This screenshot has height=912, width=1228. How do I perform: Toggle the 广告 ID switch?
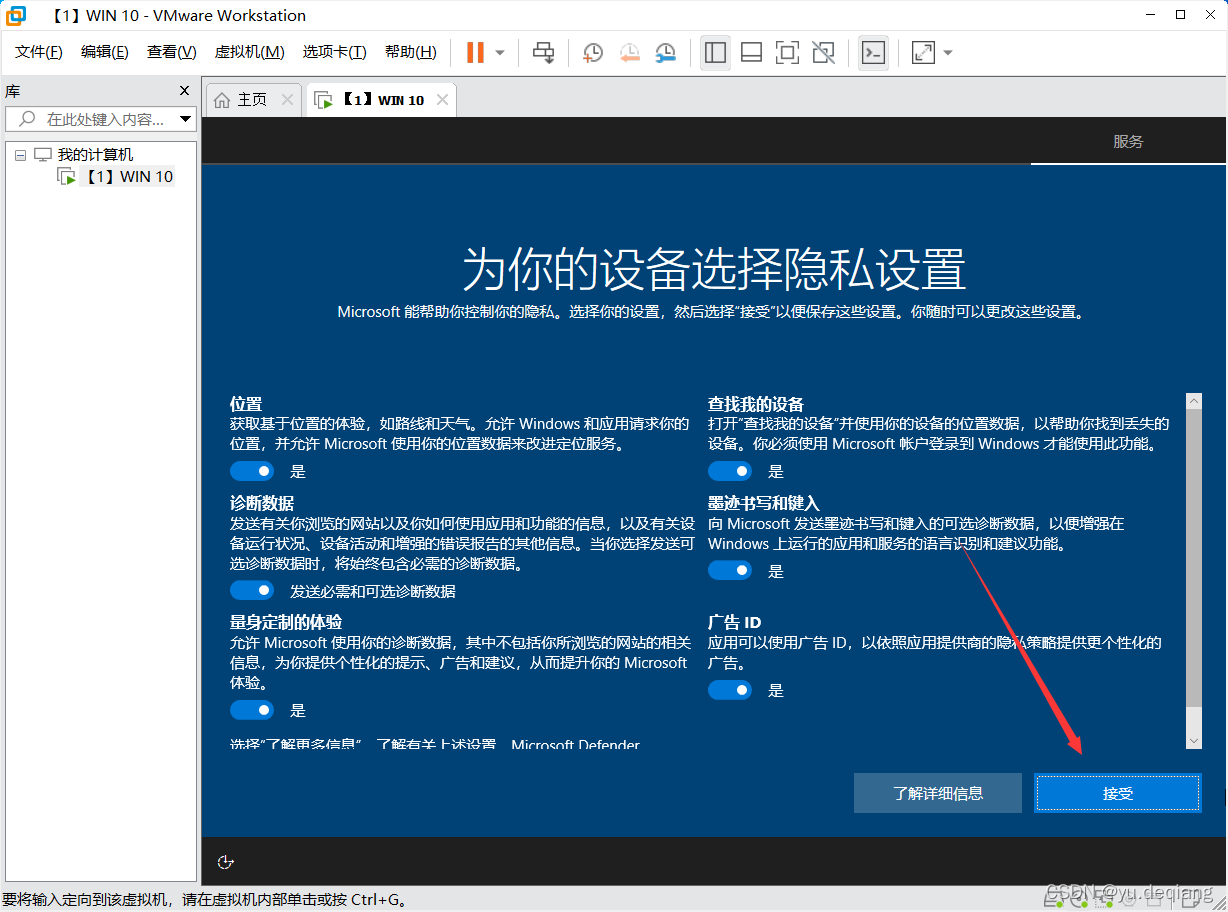730,690
